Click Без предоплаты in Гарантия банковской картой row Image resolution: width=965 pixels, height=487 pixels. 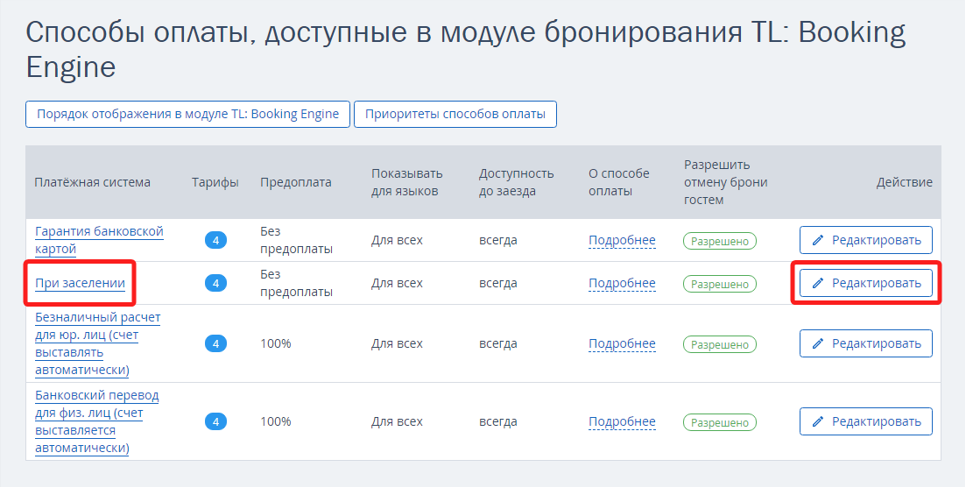pos(297,240)
